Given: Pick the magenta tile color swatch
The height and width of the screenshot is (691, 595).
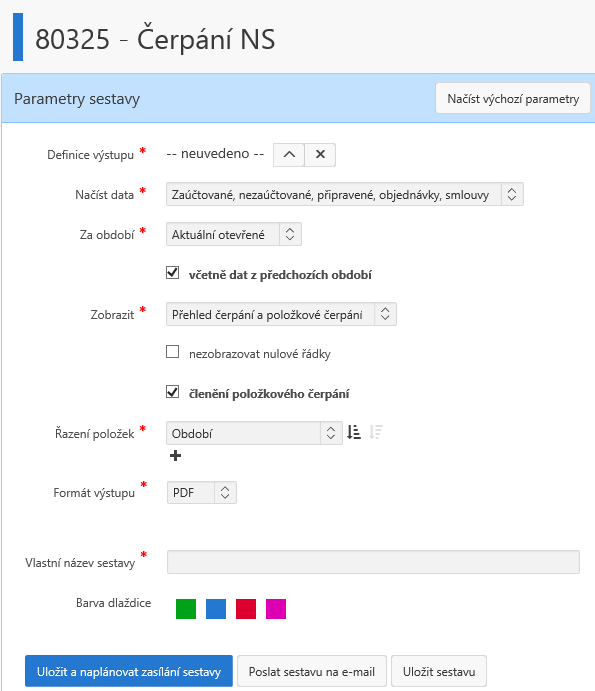Looking at the screenshot, I should point(276,609).
